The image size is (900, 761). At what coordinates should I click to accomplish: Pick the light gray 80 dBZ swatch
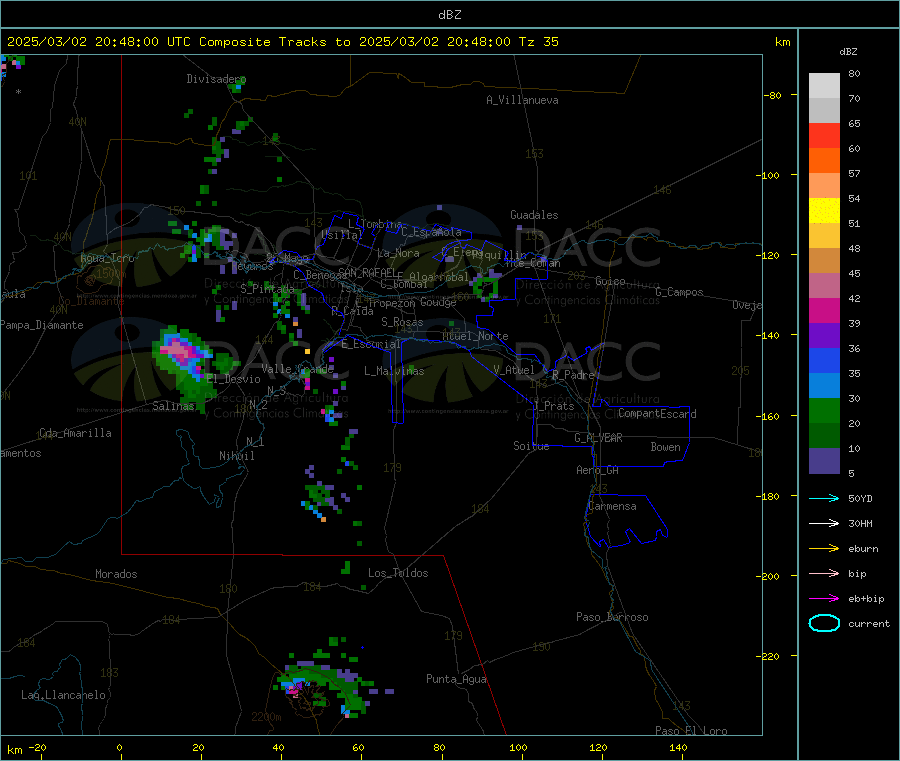(x=824, y=86)
